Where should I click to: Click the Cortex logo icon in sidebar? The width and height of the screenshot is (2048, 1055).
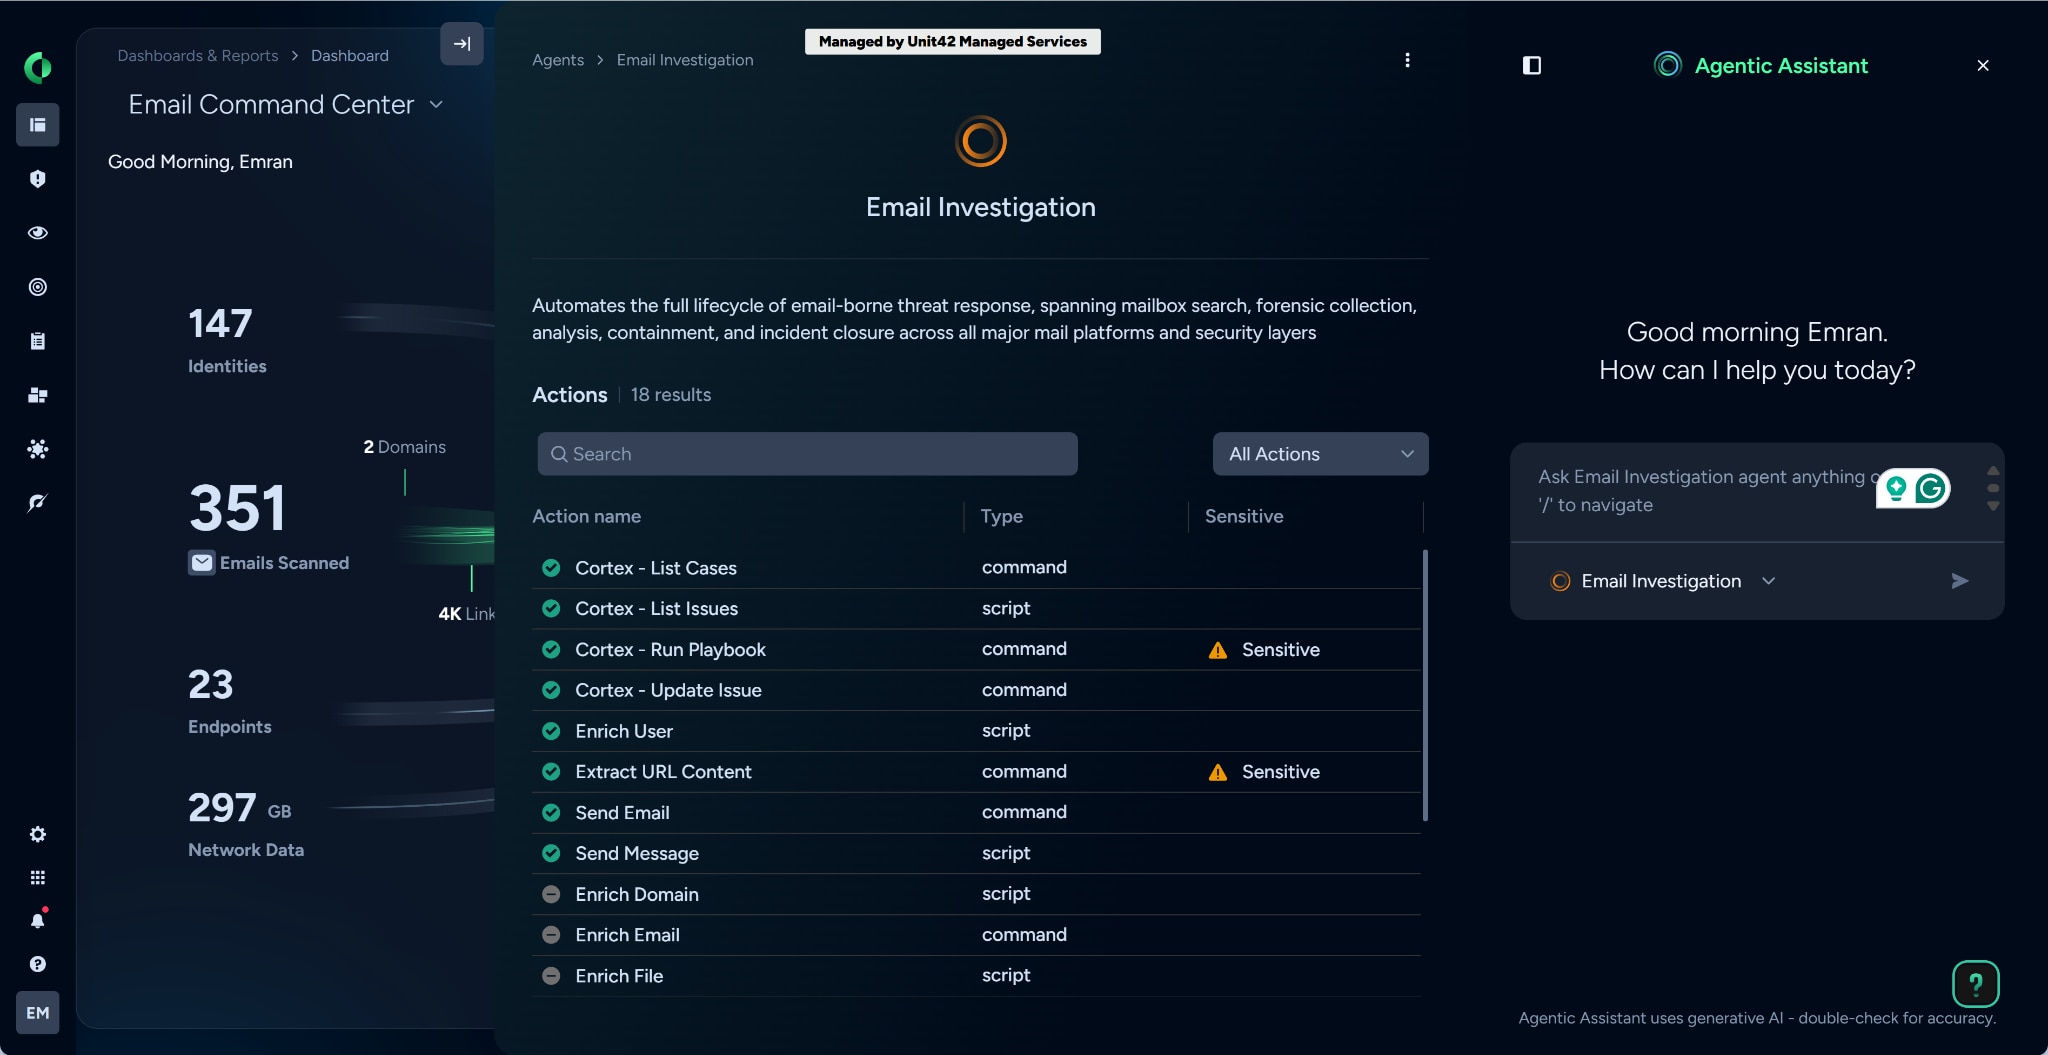pyautogui.click(x=37, y=67)
